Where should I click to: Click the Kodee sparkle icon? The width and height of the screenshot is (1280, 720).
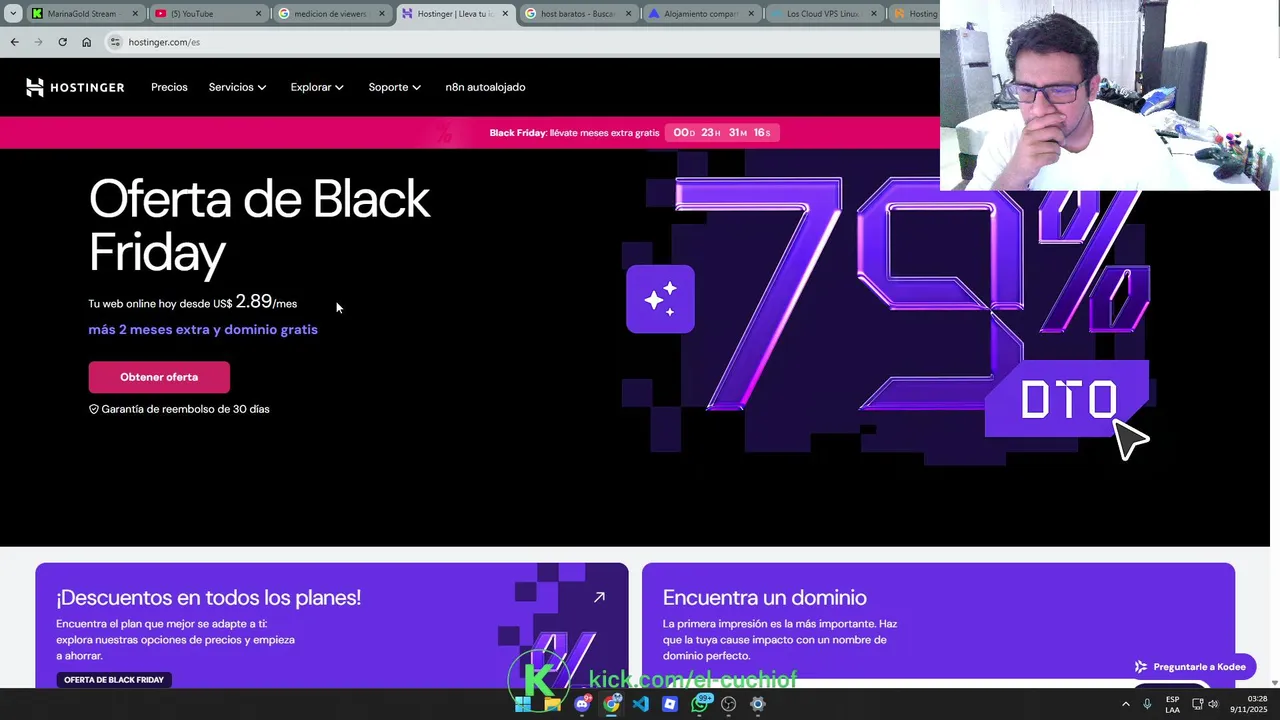coord(1141,667)
